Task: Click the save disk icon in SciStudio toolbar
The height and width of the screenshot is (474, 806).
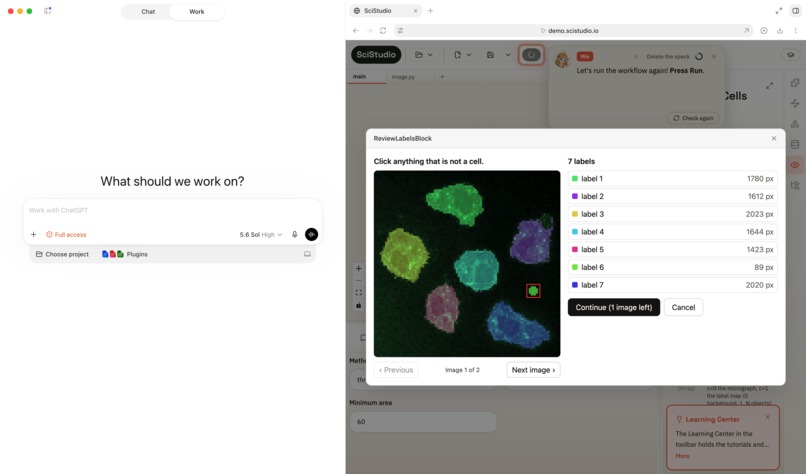Action: click(x=490, y=54)
